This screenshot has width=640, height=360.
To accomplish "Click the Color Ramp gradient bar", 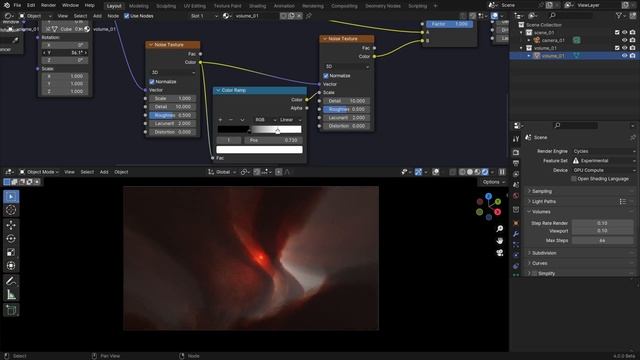I will click(260, 129).
